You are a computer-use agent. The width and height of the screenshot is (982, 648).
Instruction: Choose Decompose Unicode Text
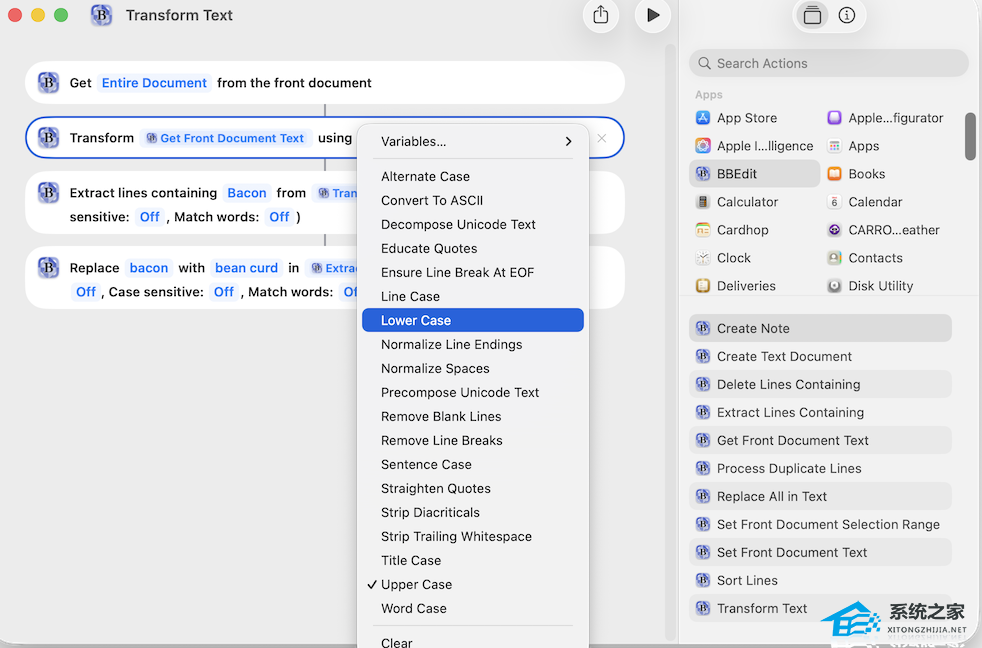tap(473, 224)
